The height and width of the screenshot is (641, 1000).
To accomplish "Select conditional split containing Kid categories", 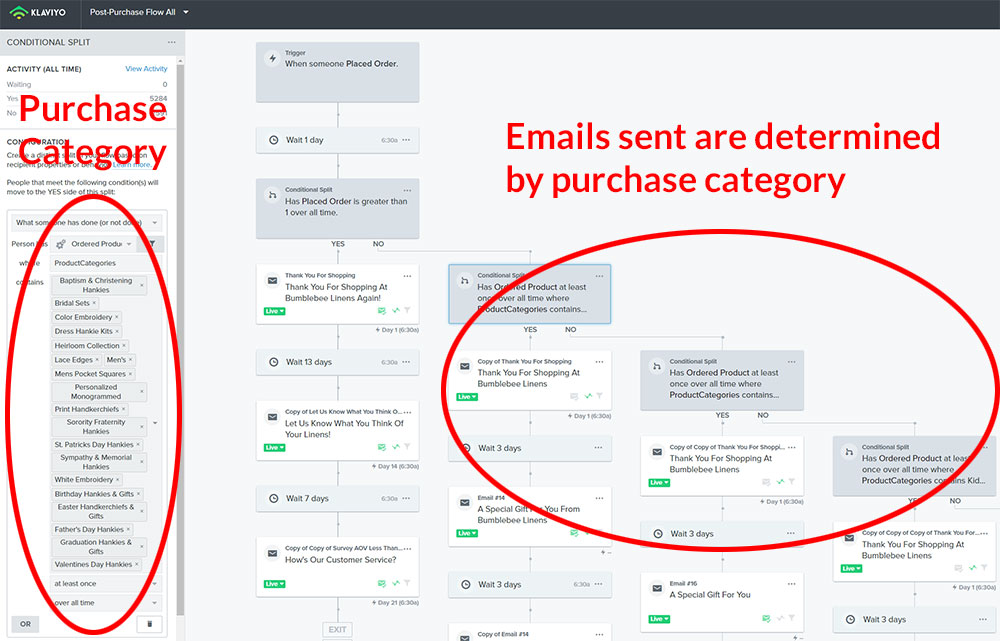I will 916,466.
